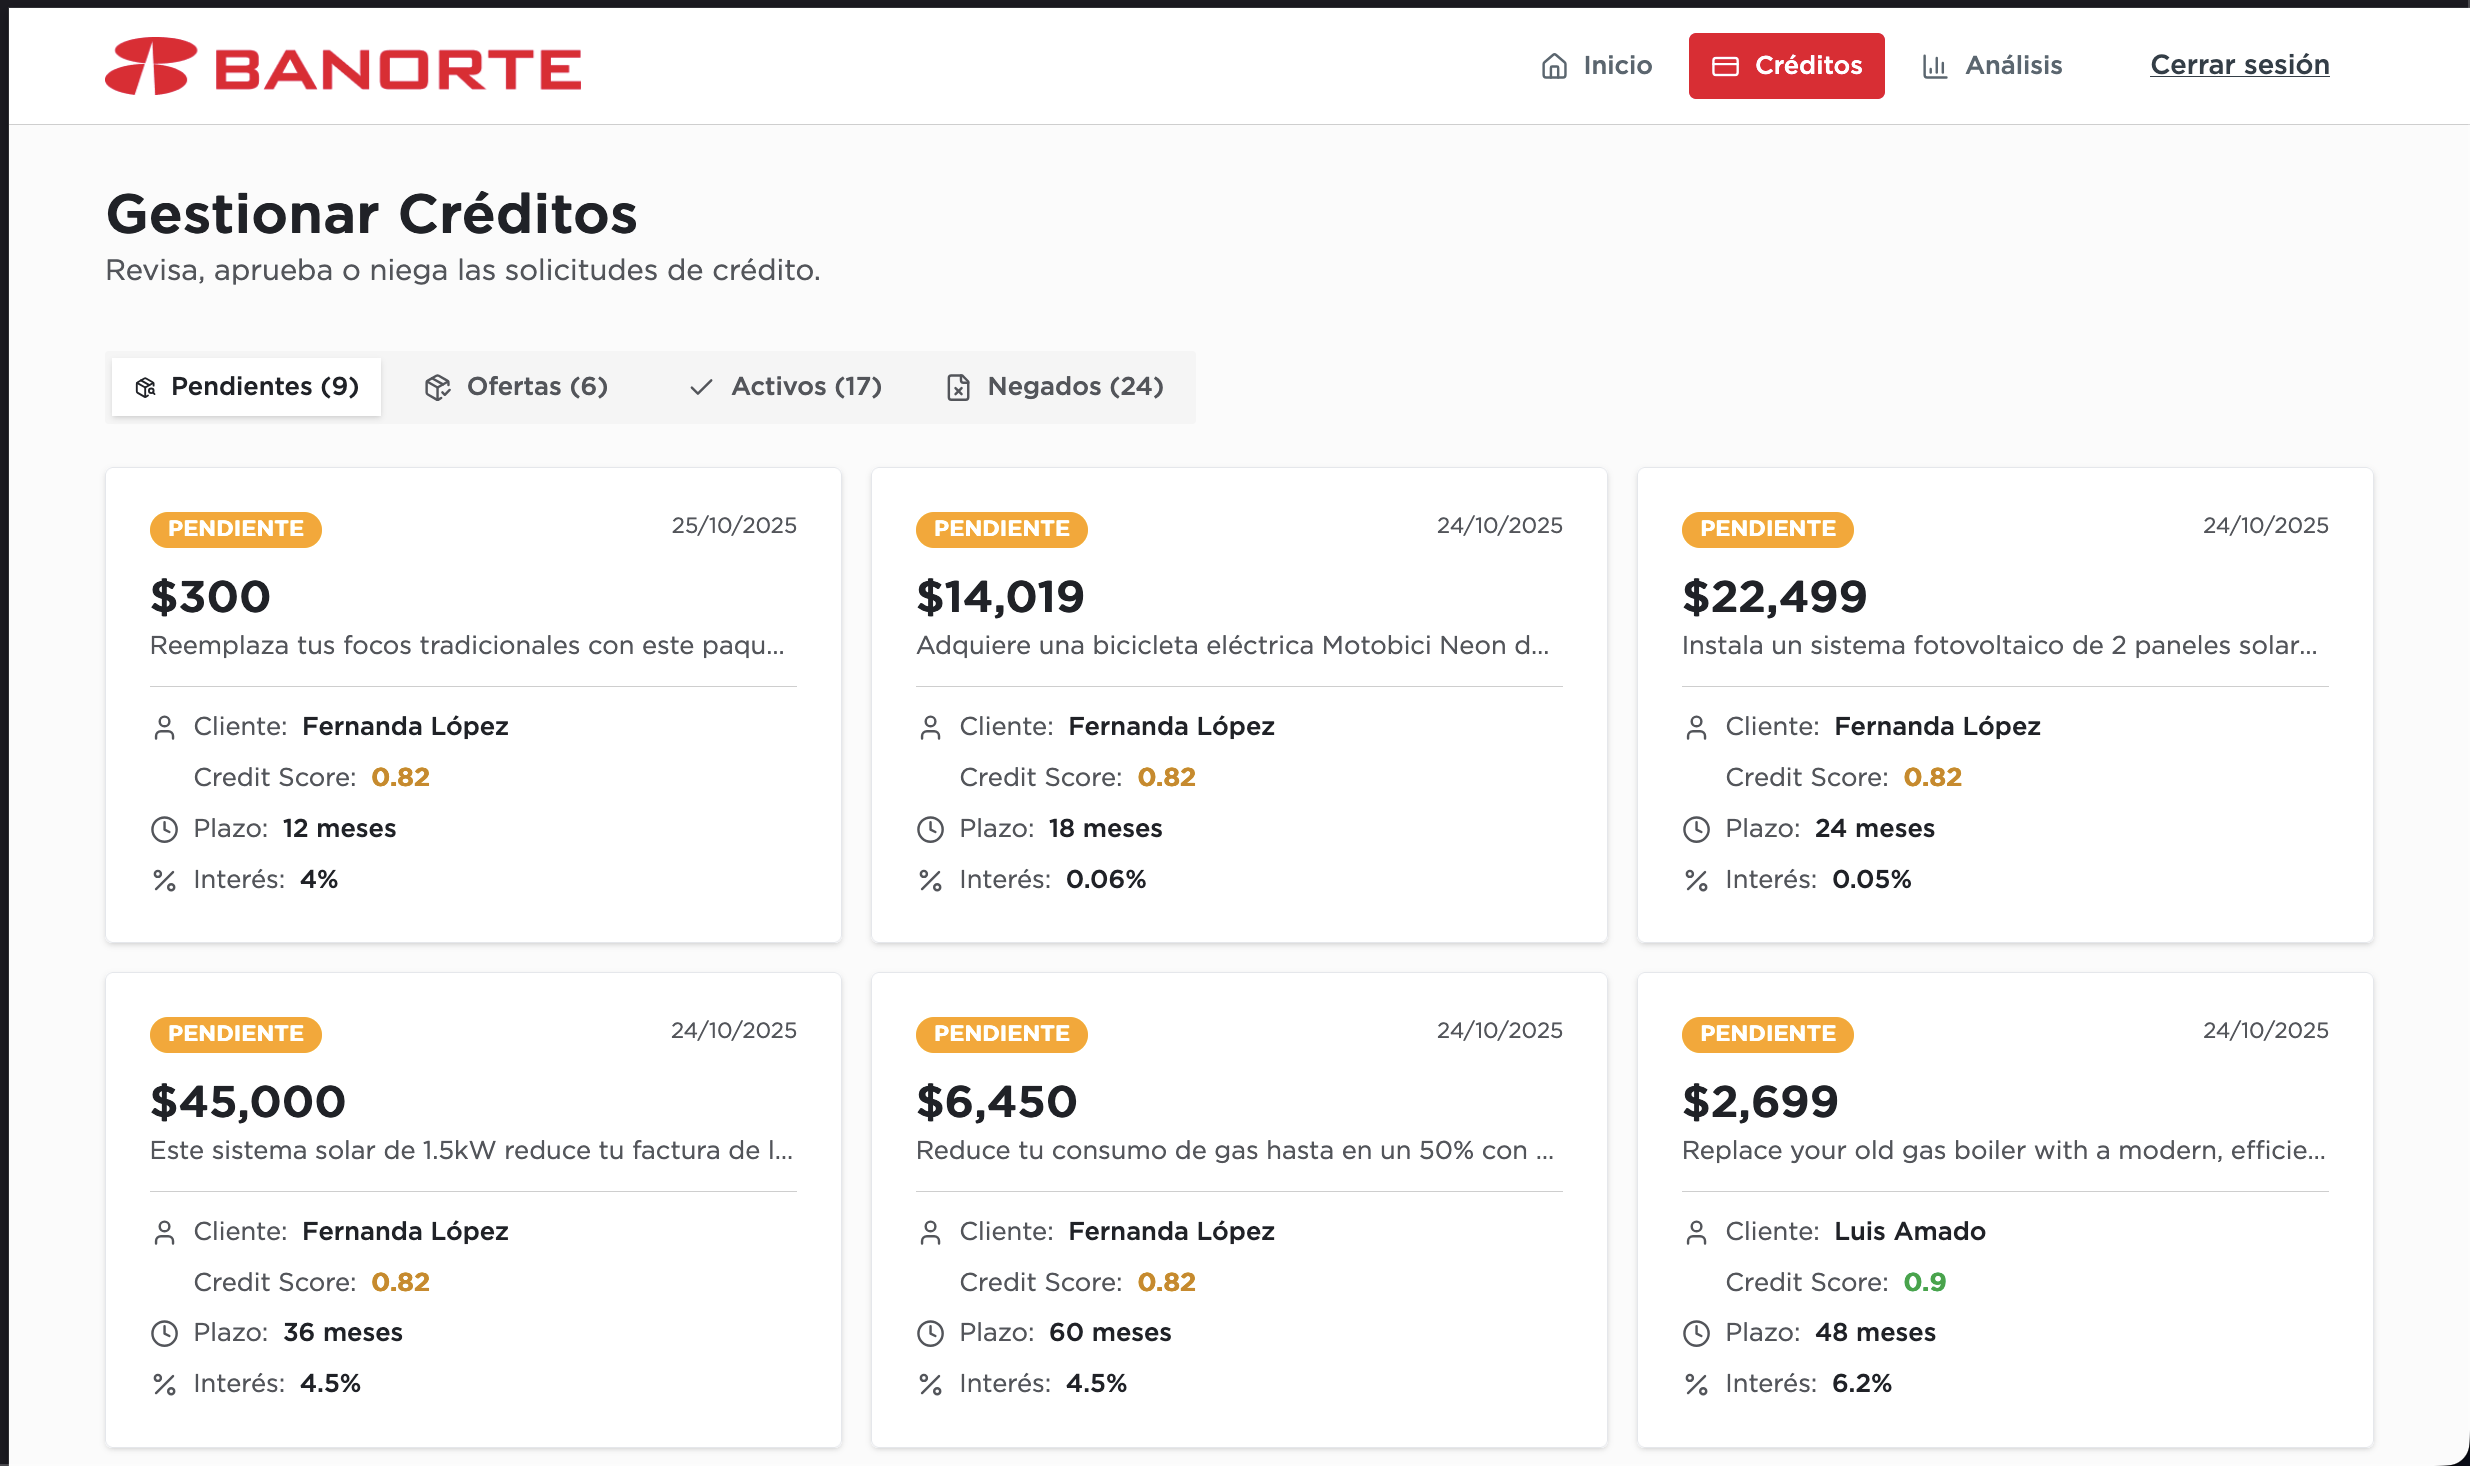
Task: Click the clock icon on the $300 card
Action: click(x=164, y=829)
